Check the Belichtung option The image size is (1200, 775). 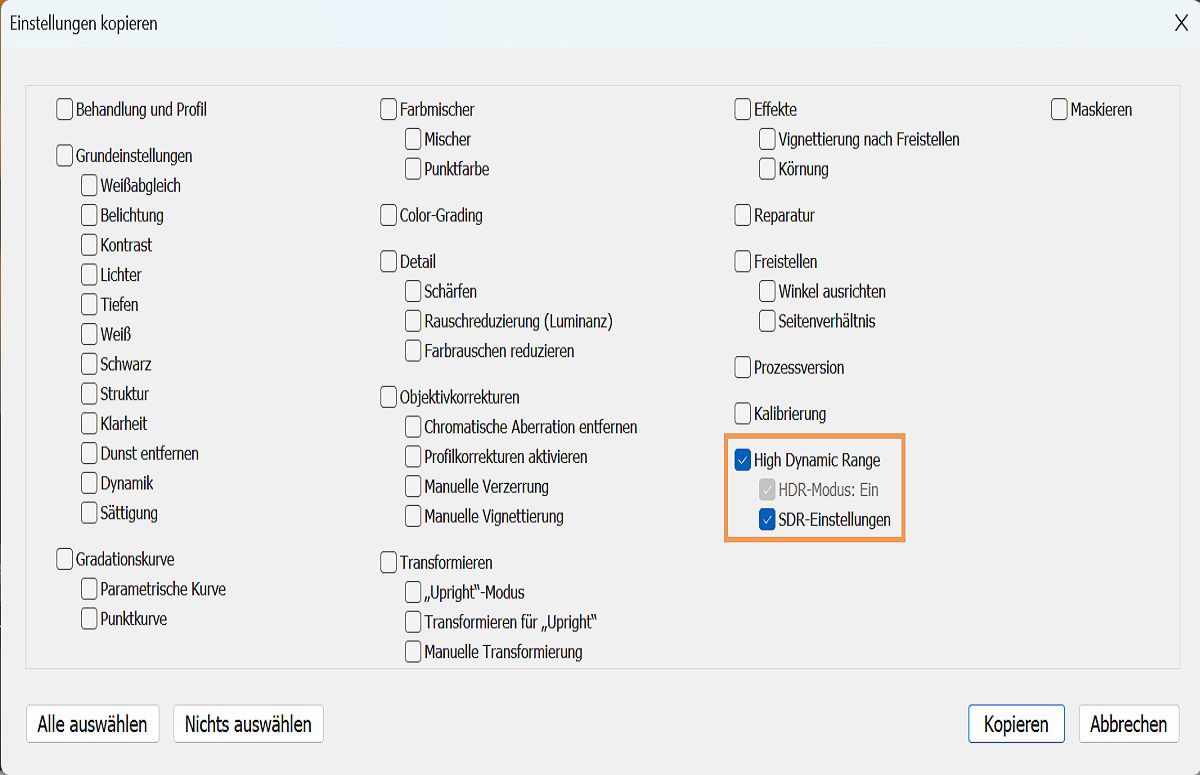[x=90, y=215]
